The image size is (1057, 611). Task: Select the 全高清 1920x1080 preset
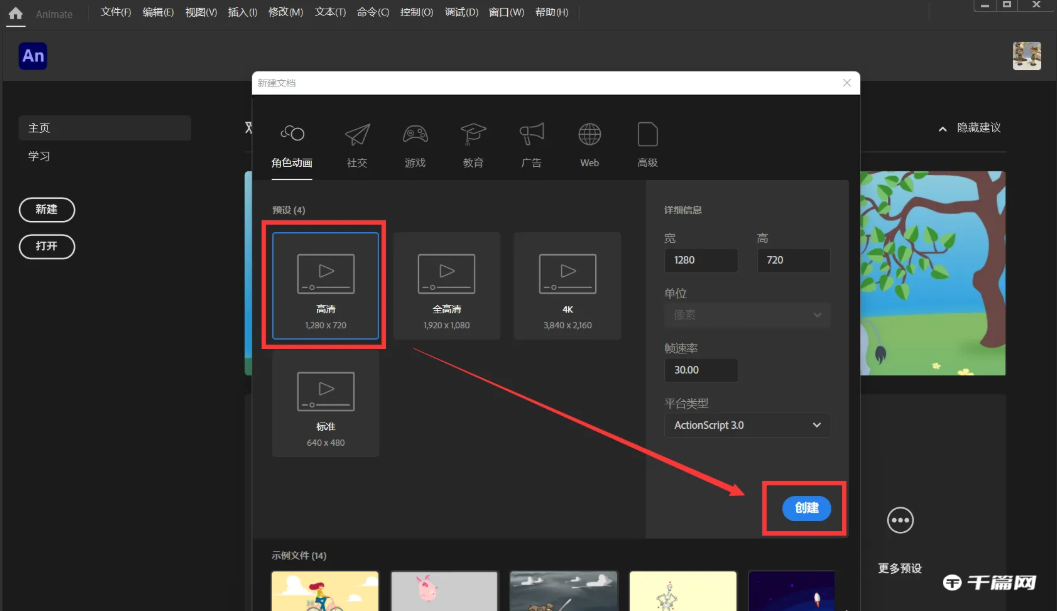[x=446, y=285]
